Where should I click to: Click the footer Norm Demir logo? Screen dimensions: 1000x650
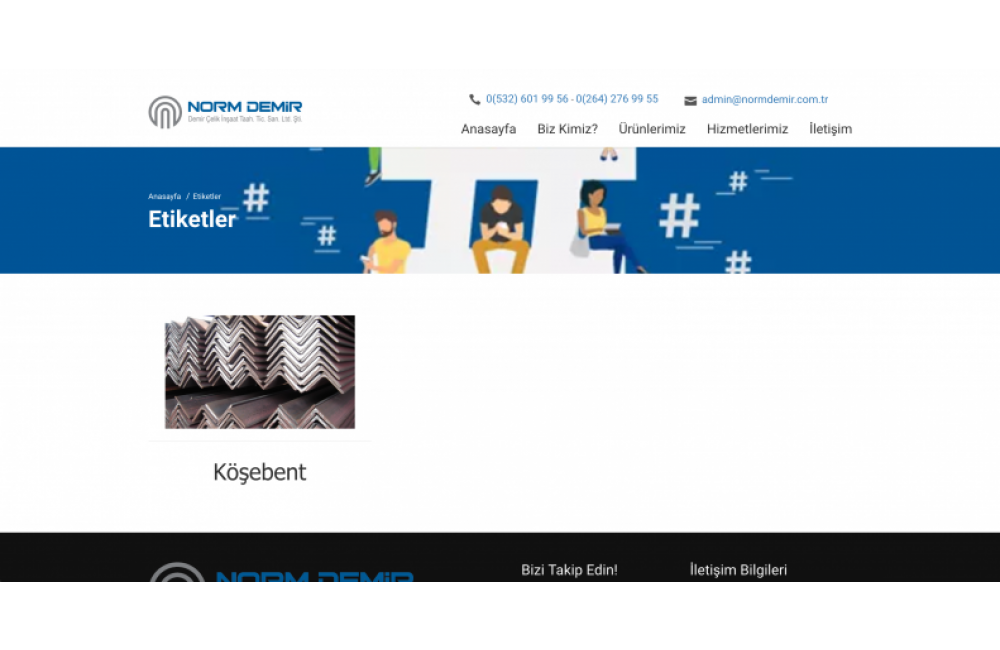[281, 573]
